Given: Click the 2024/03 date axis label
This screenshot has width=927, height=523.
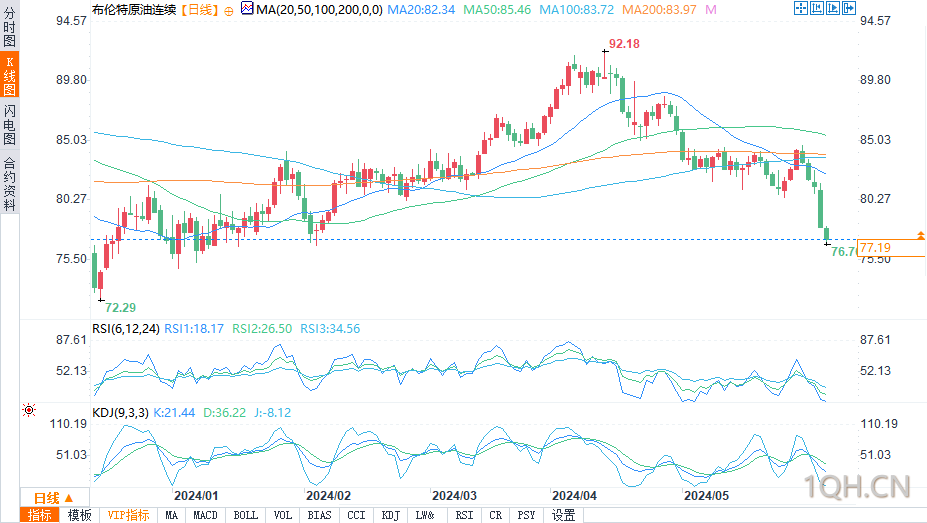Looking at the screenshot, I should click(x=455, y=496).
